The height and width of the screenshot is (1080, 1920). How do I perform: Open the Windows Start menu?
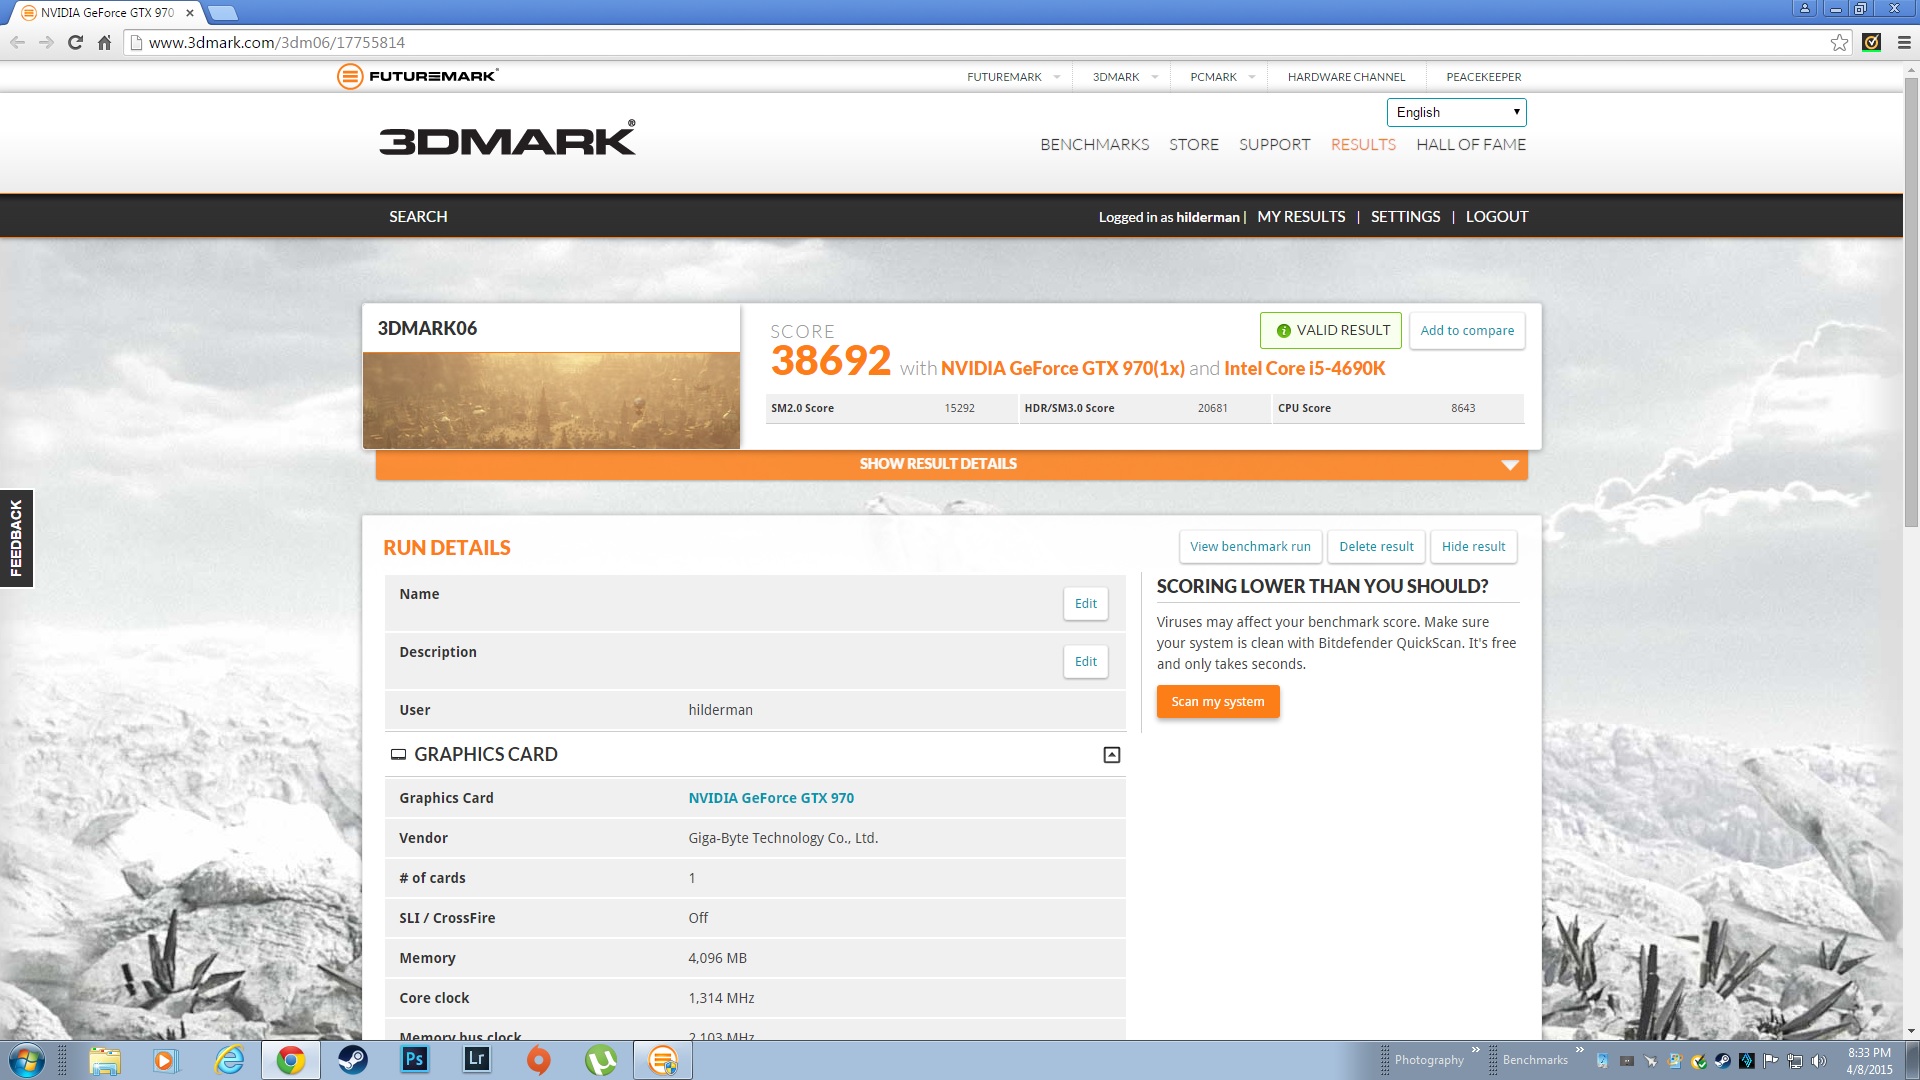tap(27, 1060)
